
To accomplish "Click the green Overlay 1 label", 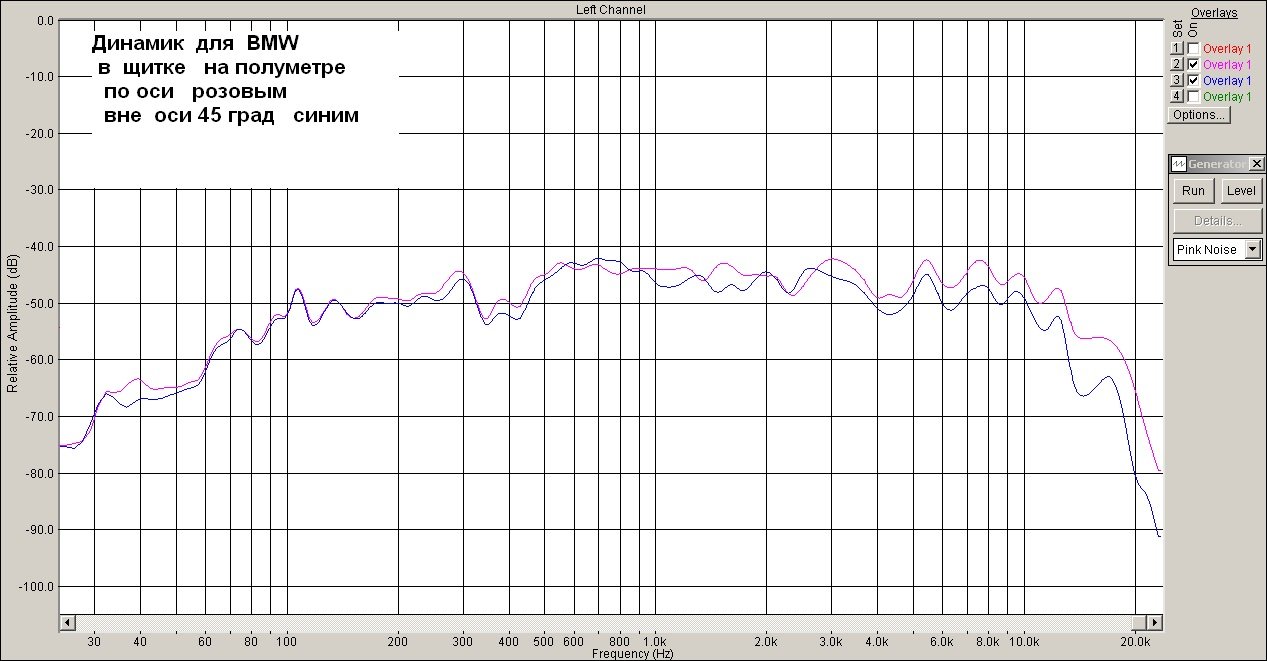I will [x=1226, y=97].
